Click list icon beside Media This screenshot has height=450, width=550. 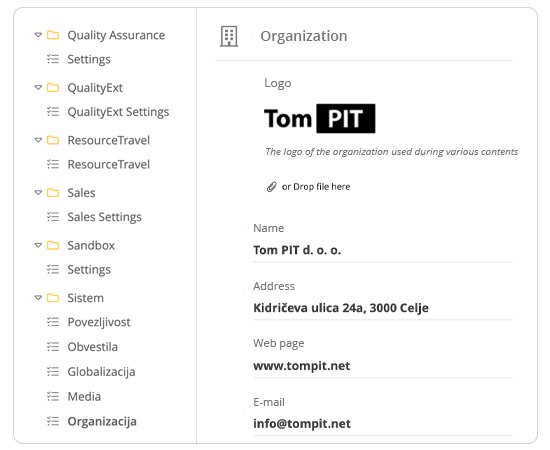pyautogui.click(x=53, y=396)
